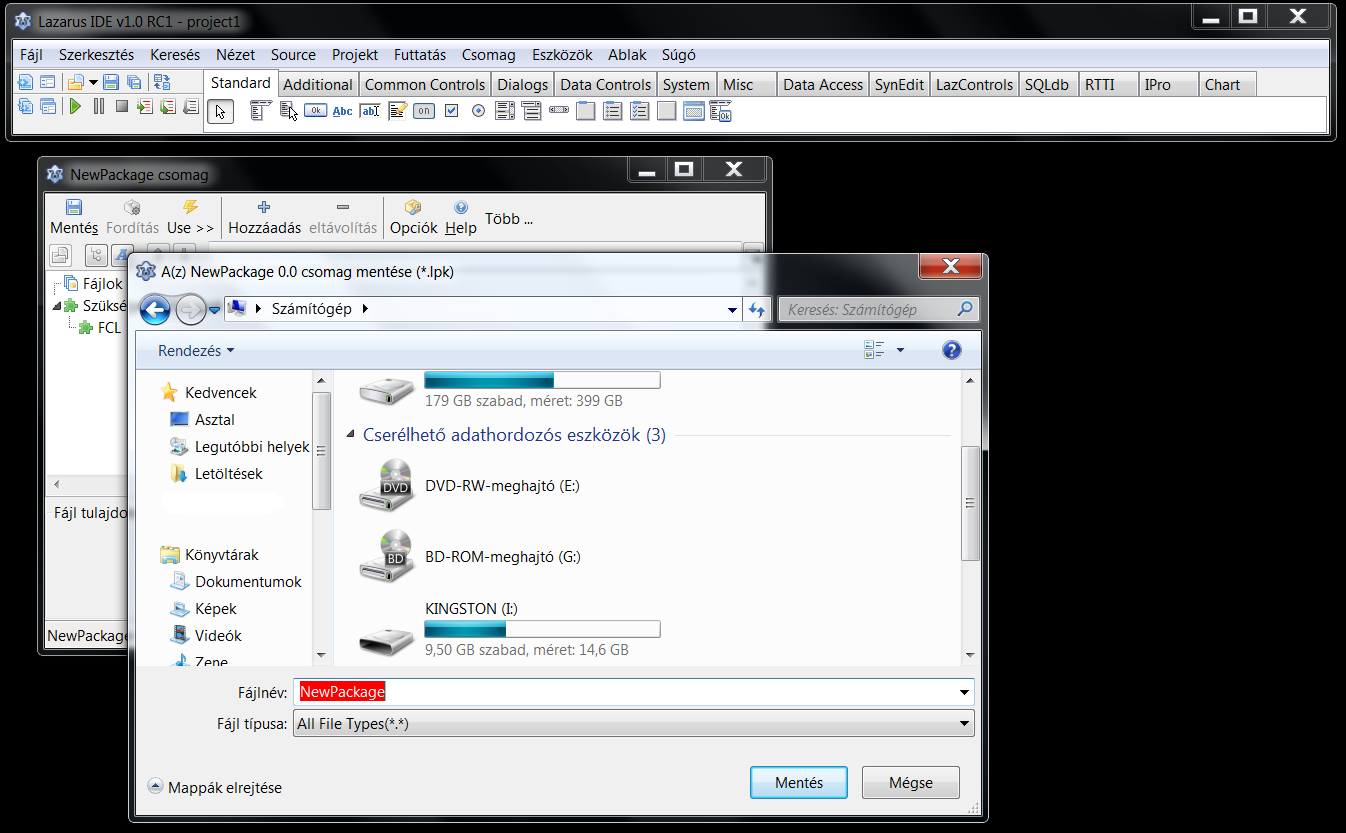Image resolution: width=1346 pixels, height=833 pixels.
Task: Click the Fájlnév input field containing NewPackage
Action: click(x=633, y=692)
